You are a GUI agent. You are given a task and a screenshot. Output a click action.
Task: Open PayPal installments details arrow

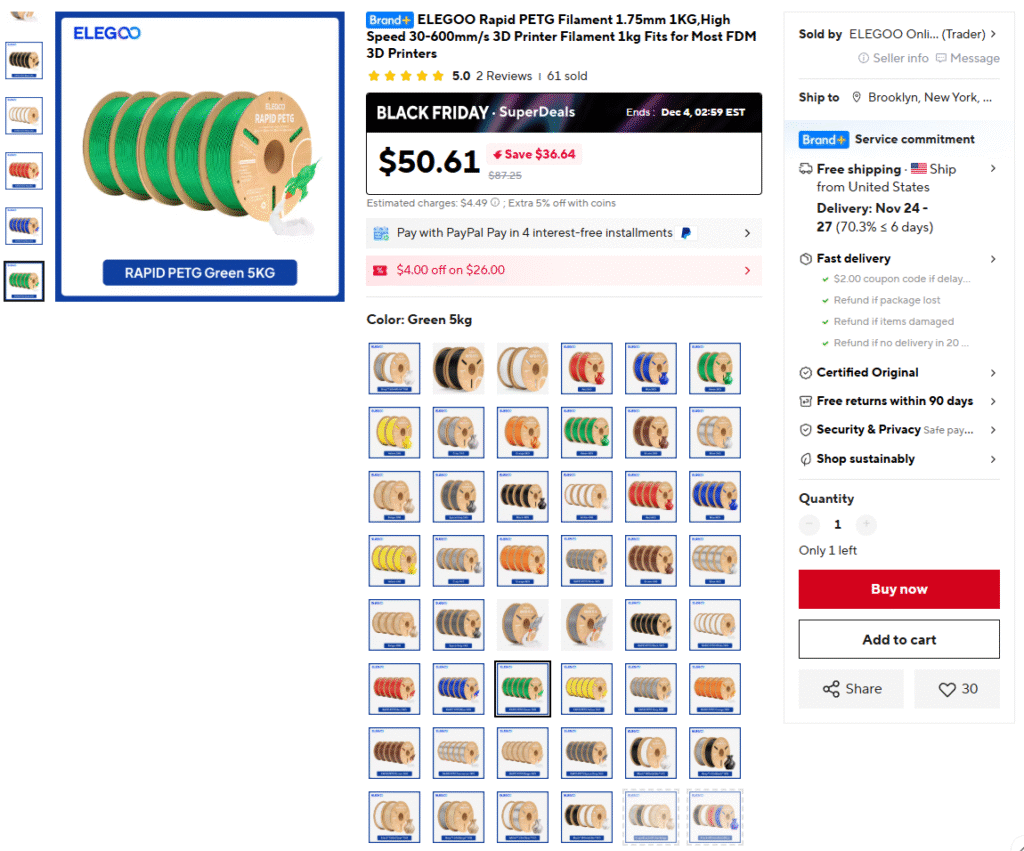[747, 233]
